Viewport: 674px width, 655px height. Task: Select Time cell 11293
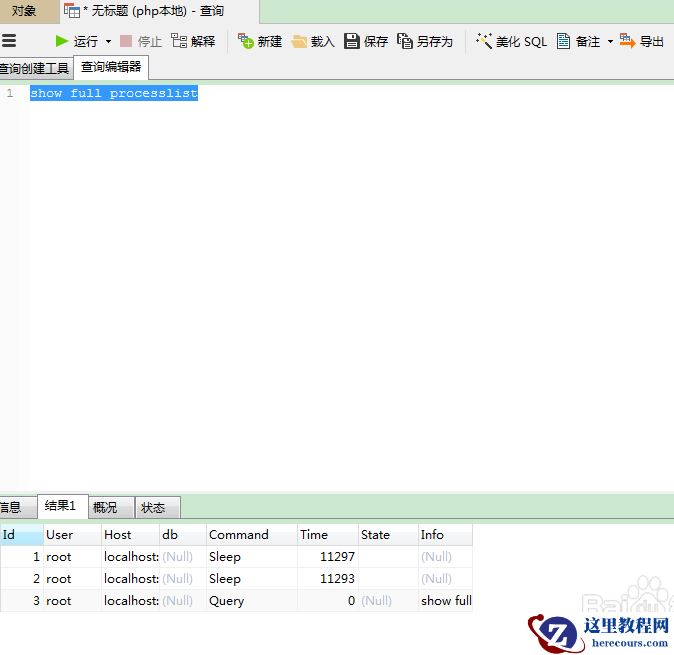click(328, 578)
